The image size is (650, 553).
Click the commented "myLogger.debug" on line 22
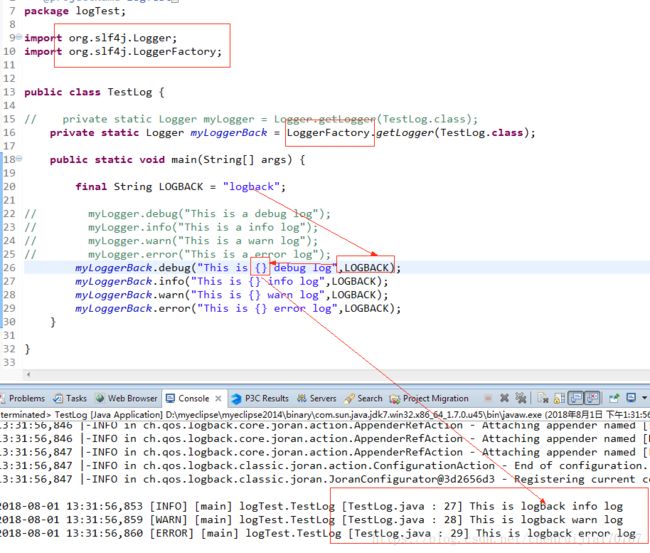133,214
